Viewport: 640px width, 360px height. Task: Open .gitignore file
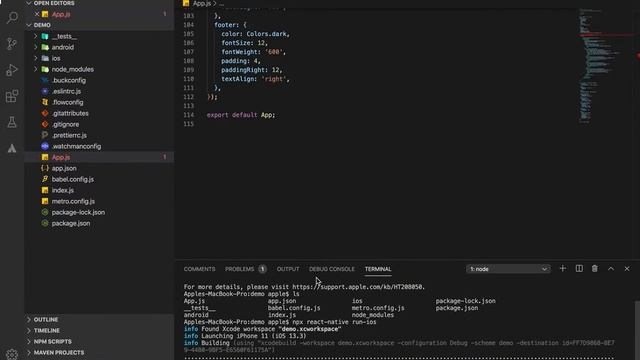coord(99,124)
